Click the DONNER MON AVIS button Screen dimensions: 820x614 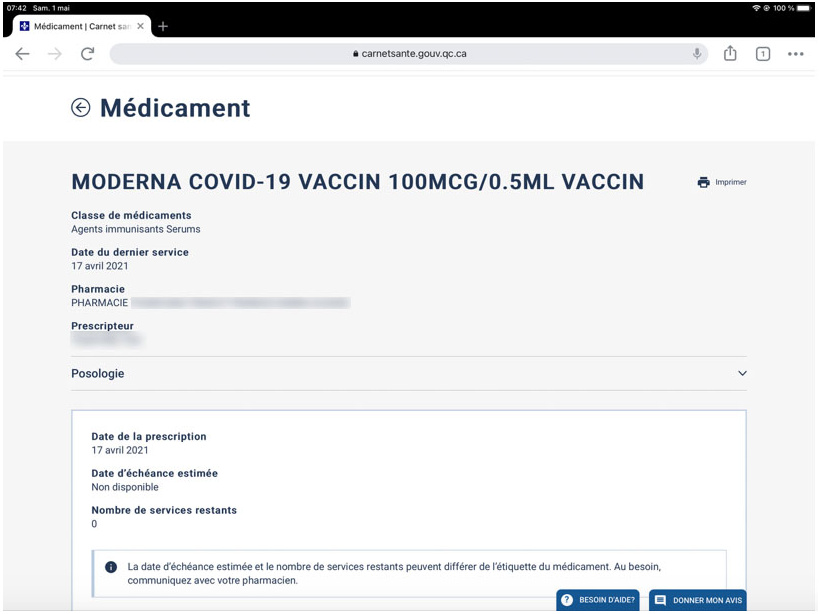click(698, 600)
